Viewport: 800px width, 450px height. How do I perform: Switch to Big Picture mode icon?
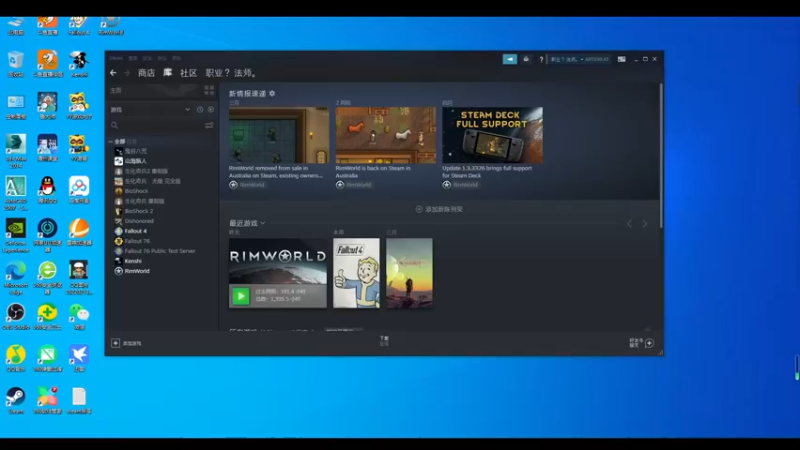(621, 59)
